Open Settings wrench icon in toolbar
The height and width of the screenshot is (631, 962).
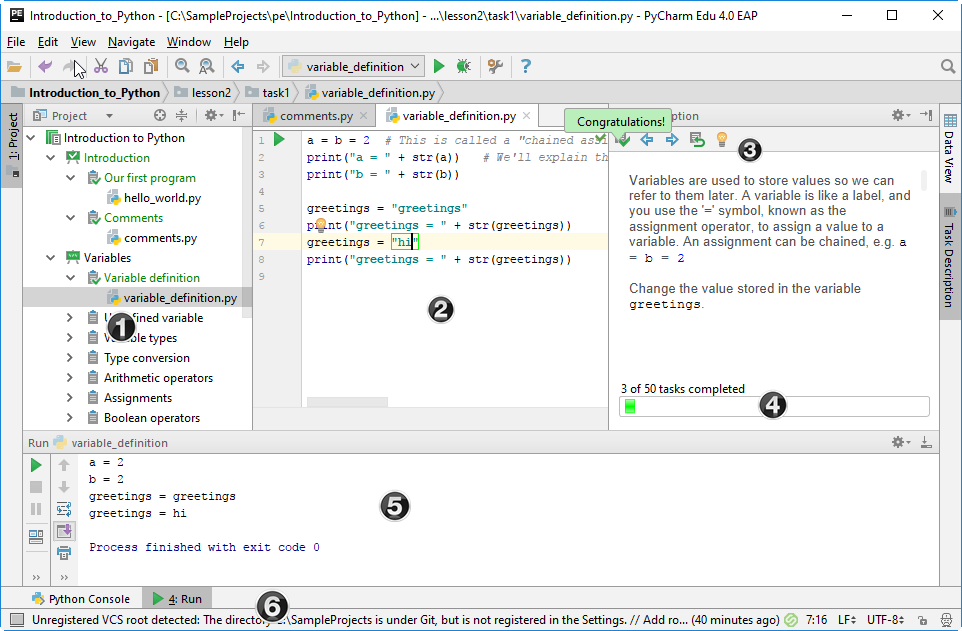pos(495,66)
